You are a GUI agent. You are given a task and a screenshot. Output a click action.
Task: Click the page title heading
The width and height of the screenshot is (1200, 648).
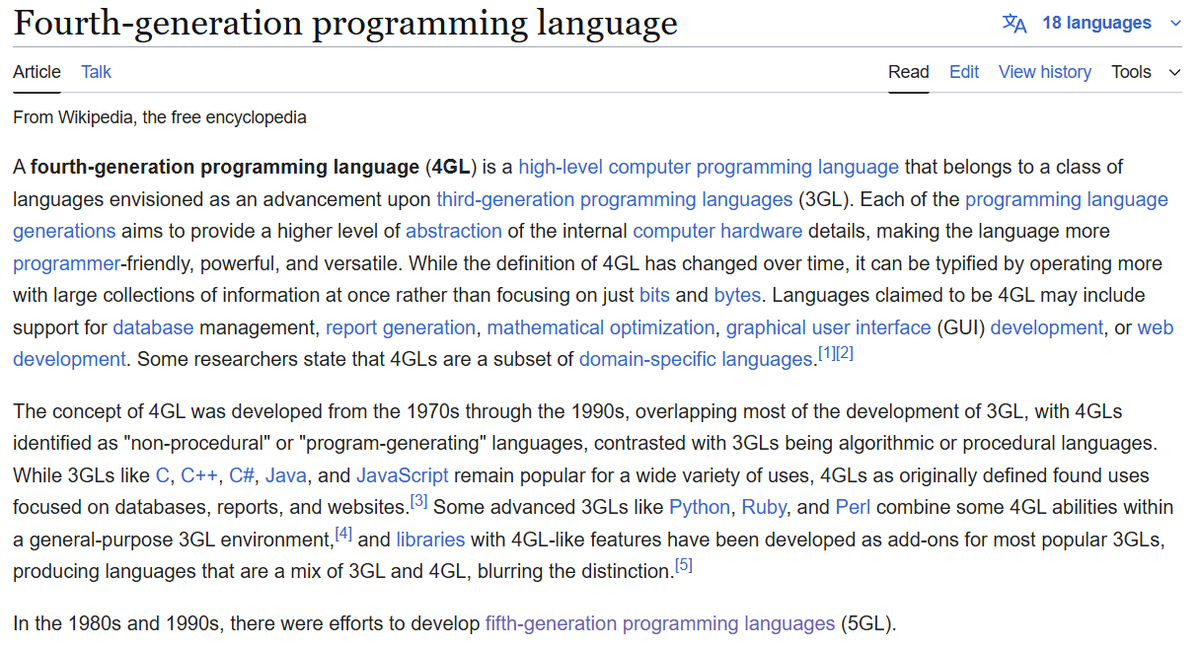point(345,24)
